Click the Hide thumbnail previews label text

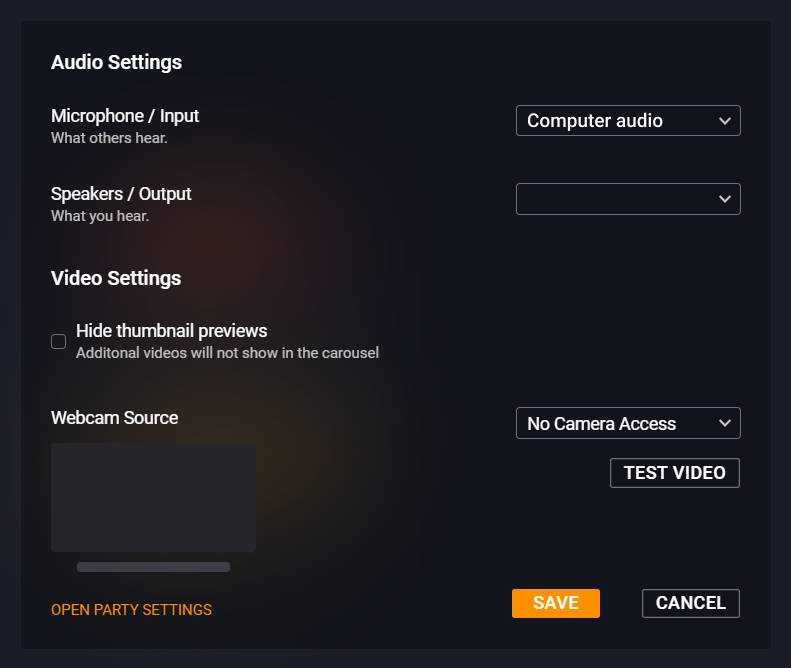click(171, 331)
